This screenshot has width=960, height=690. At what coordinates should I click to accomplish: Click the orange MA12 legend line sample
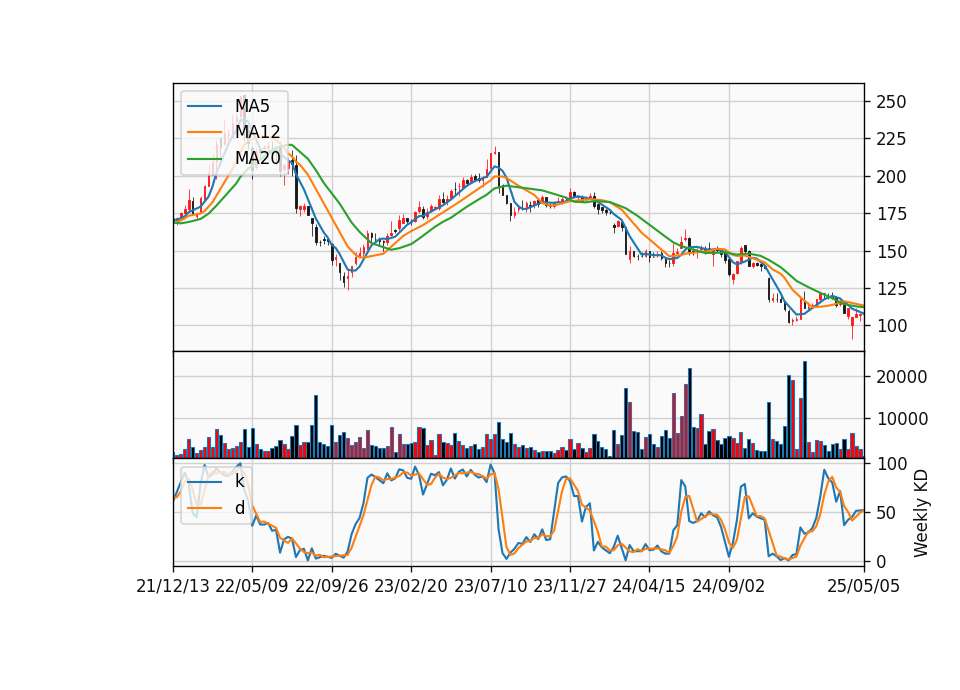click(x=204, y=132)
